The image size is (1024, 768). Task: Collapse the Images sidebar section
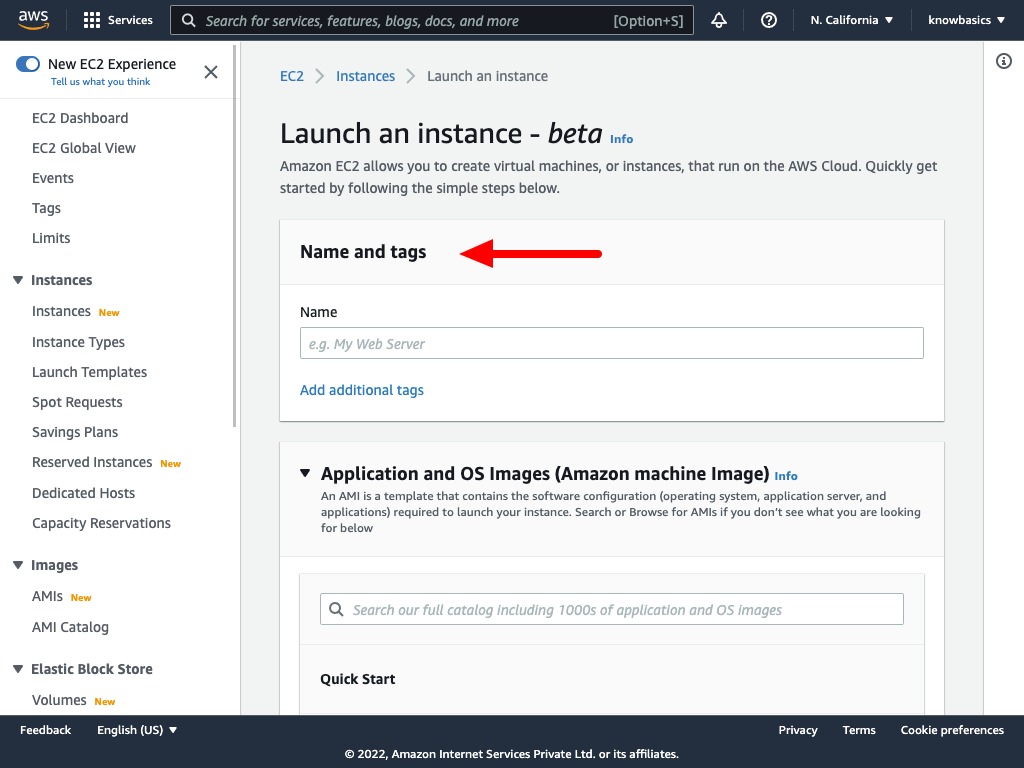[x=18, y=565]
